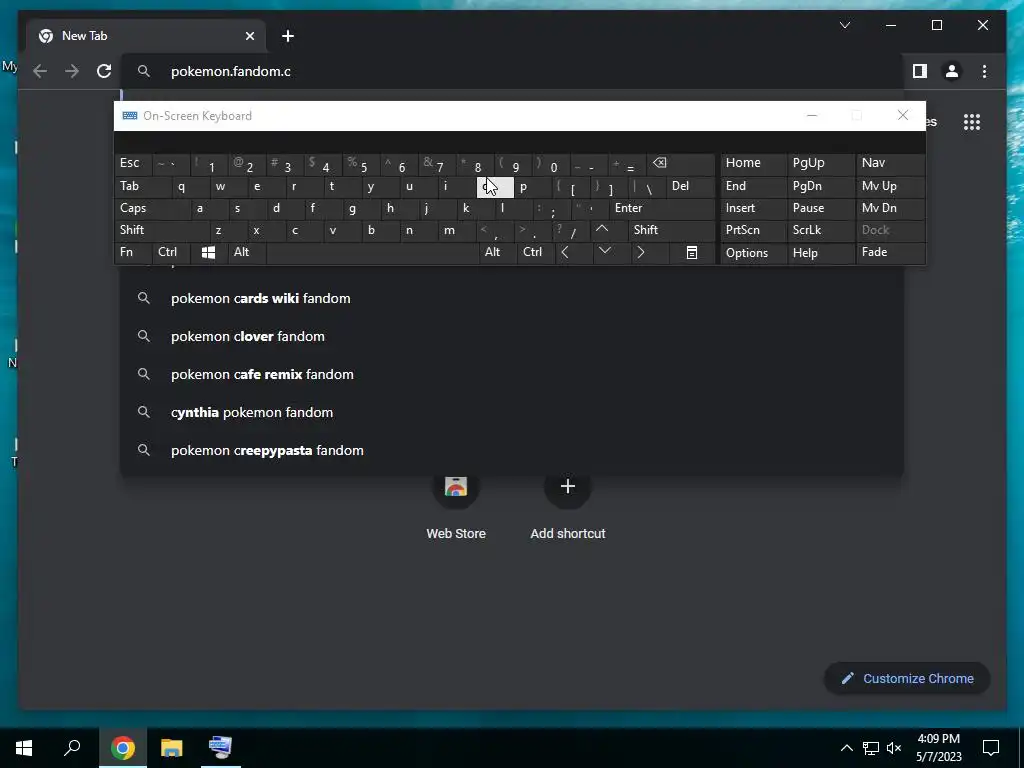Click the Add shortcut plus tile
The image size is (1024, 768).
568,506
